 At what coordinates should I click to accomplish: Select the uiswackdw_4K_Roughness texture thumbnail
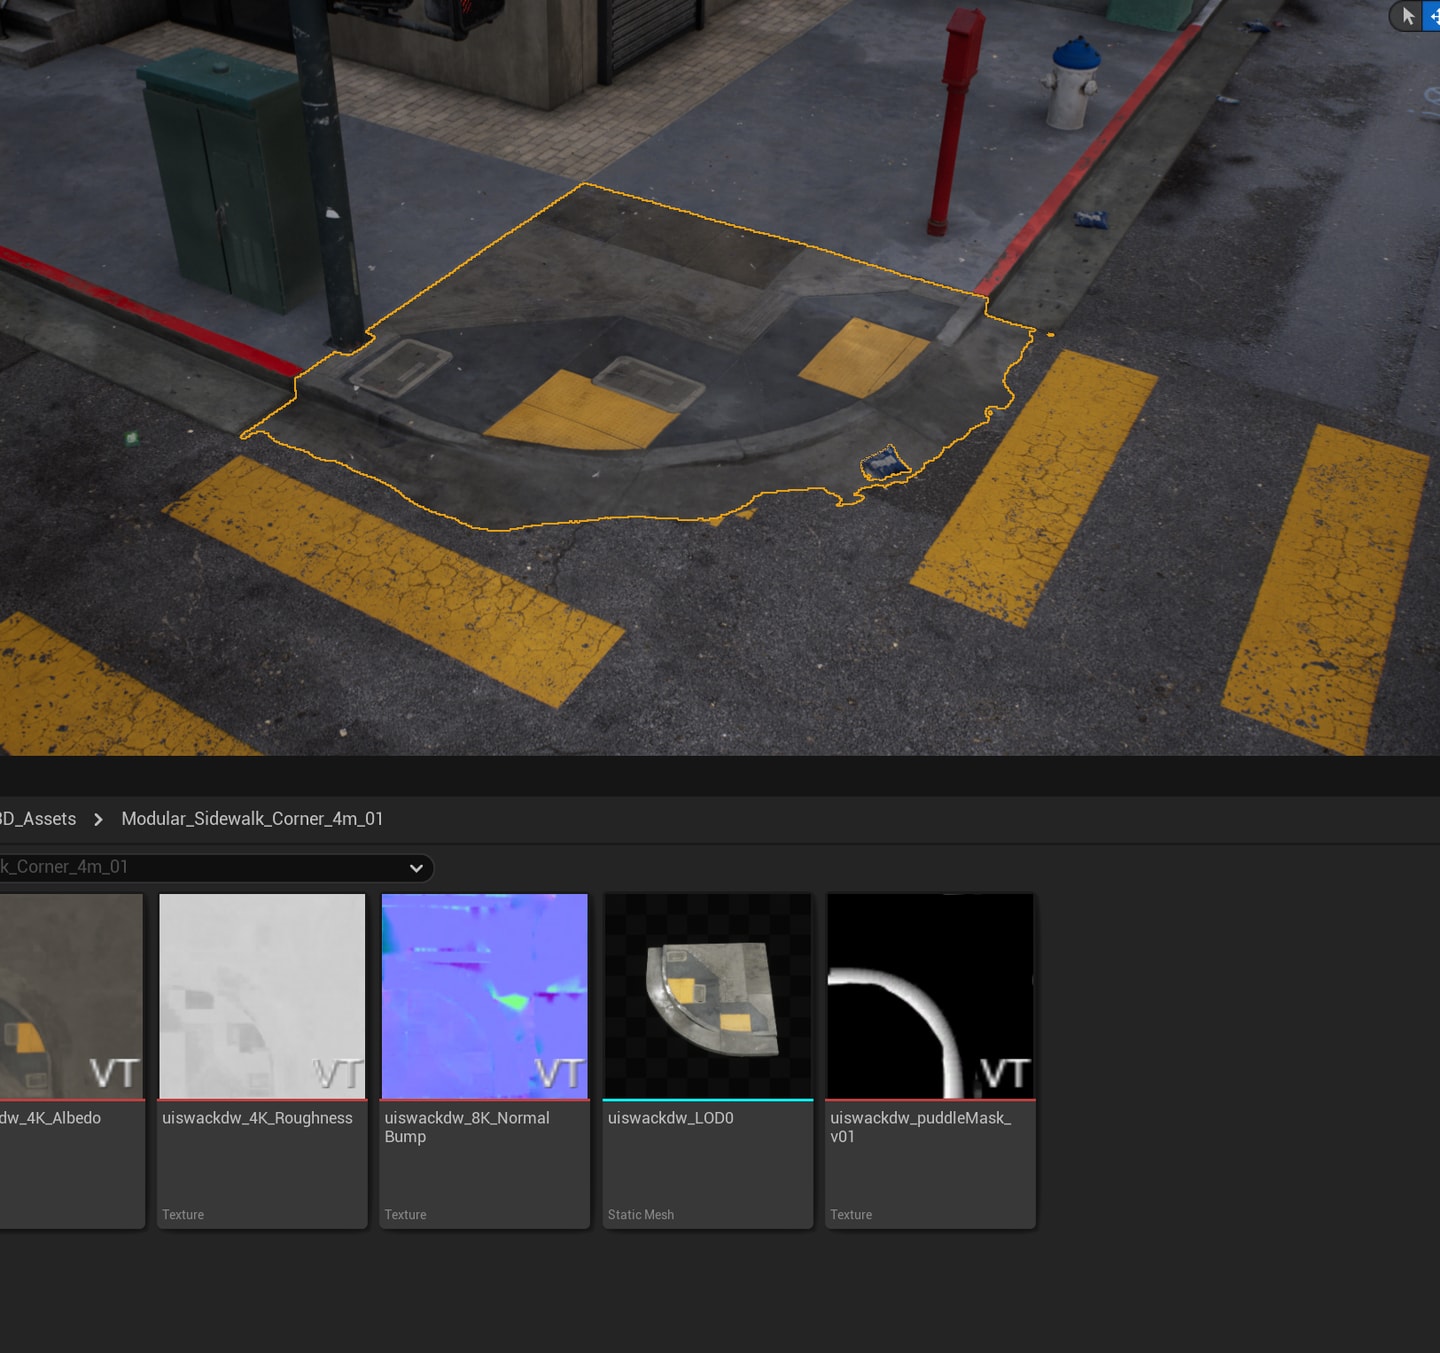(x=262, y=996)
